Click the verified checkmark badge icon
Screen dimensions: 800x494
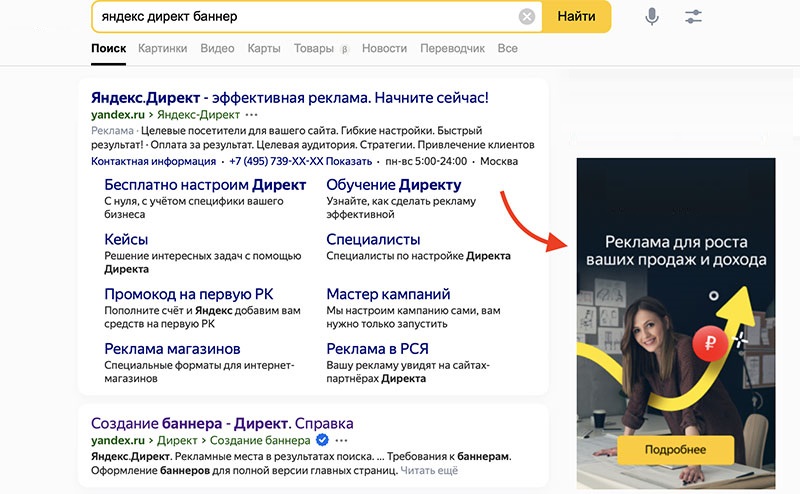(323, 440)
